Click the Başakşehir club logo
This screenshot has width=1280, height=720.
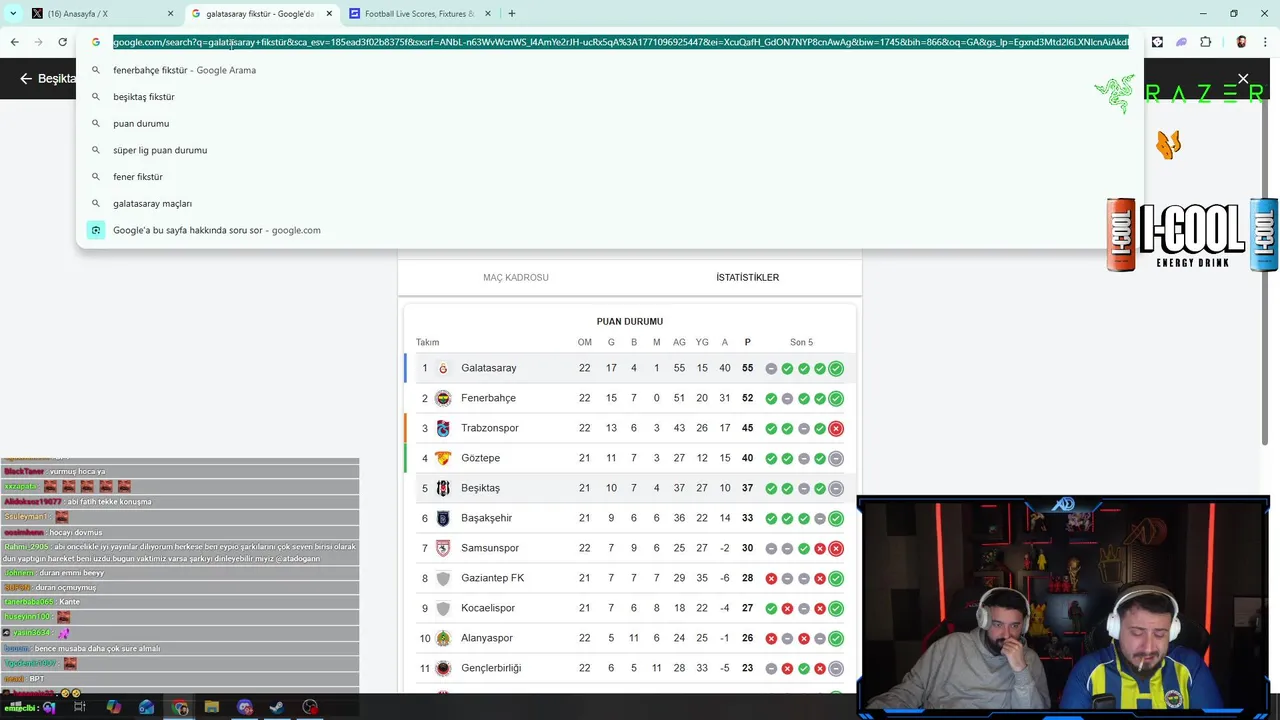coord(443,518)
